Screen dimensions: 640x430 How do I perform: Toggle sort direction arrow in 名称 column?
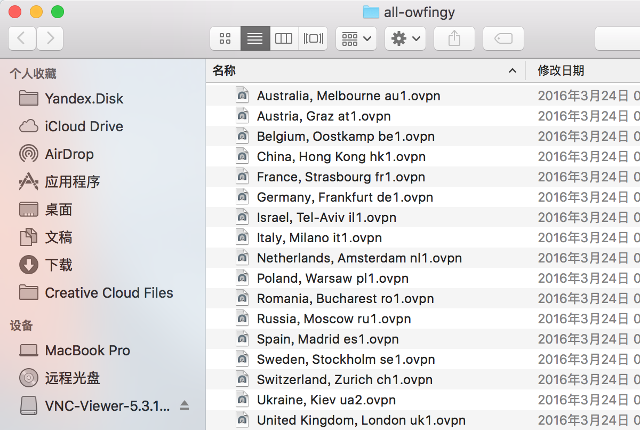pyautogui.click(x=512, y=71)
